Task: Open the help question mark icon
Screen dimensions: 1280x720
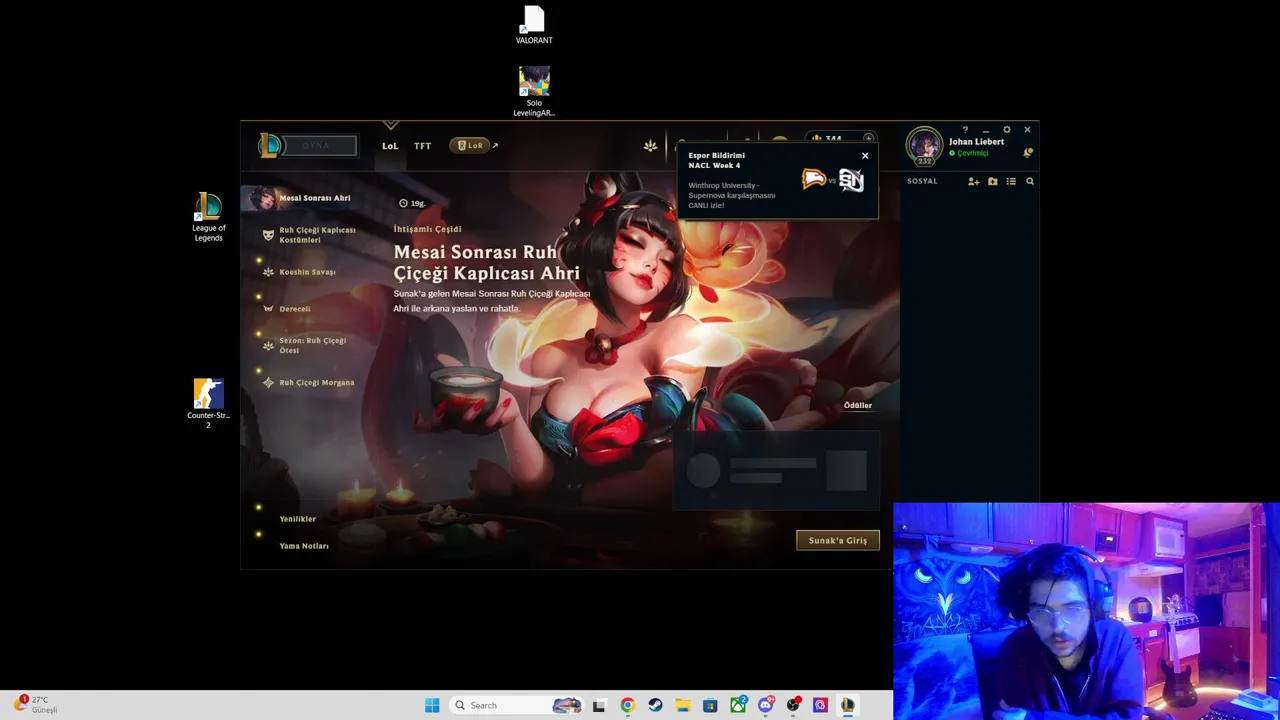Action: click(x=965, y=130)
